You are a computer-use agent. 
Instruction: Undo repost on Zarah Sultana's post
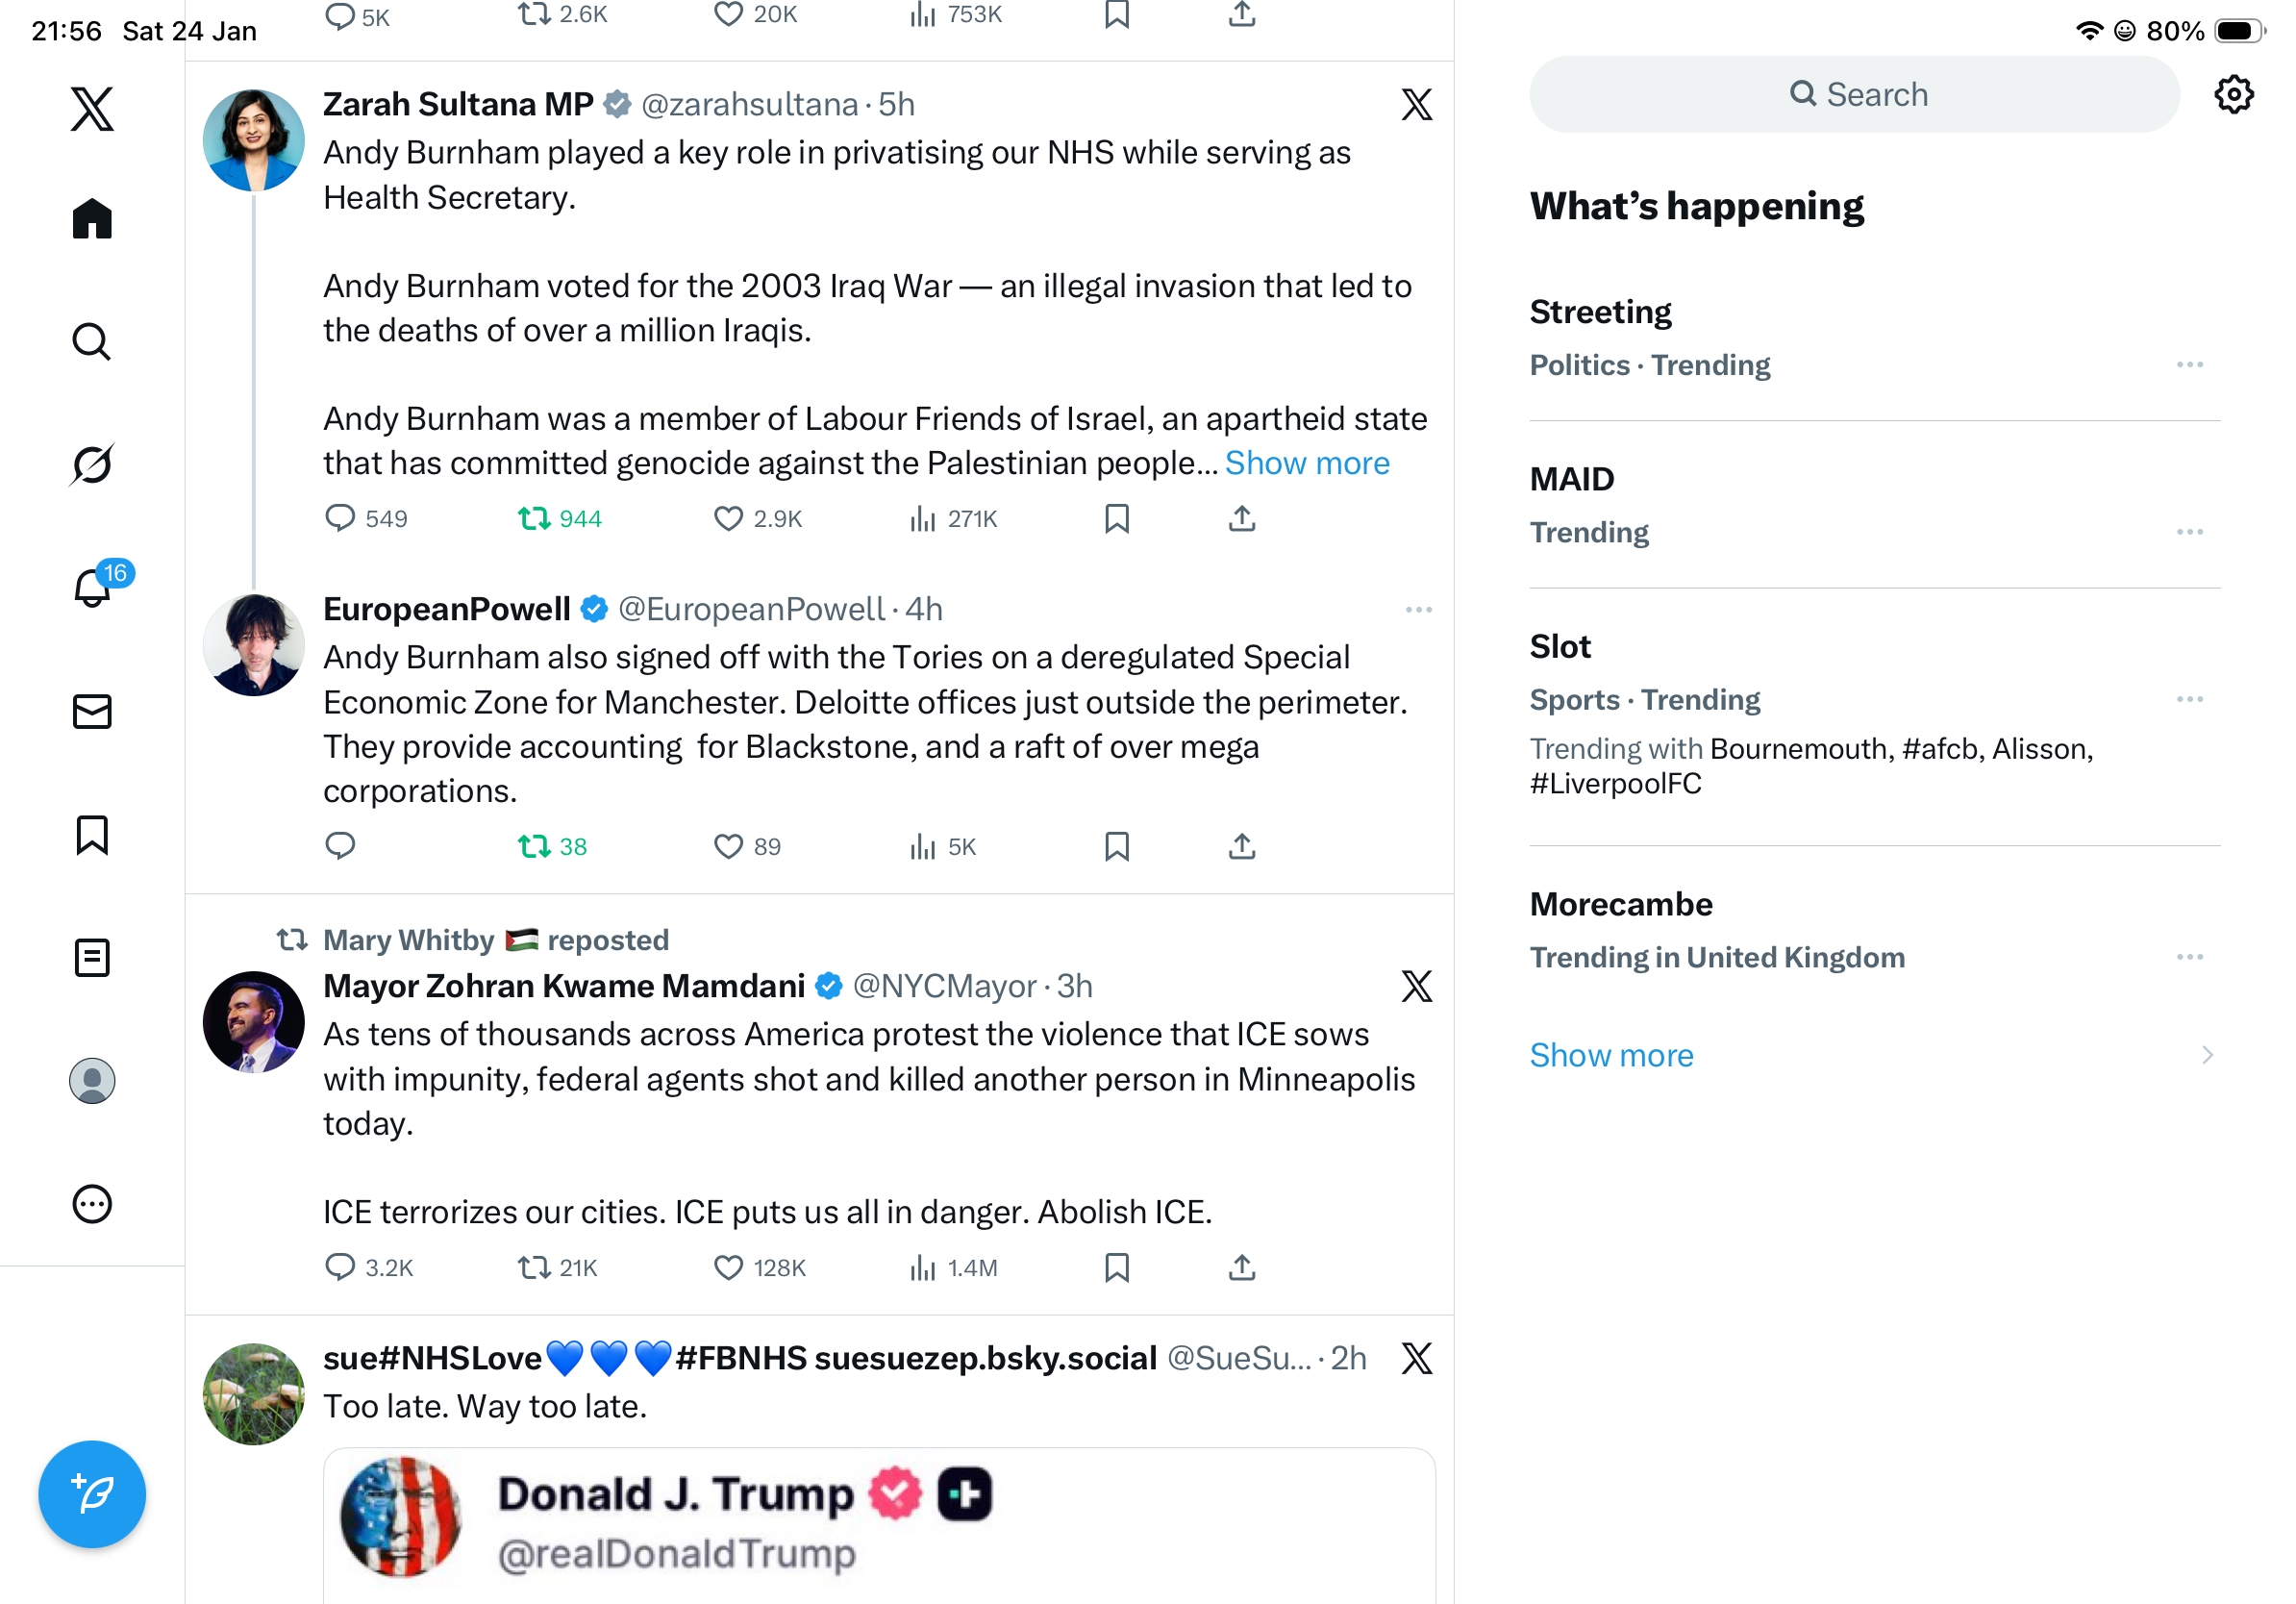coord(535,518)
